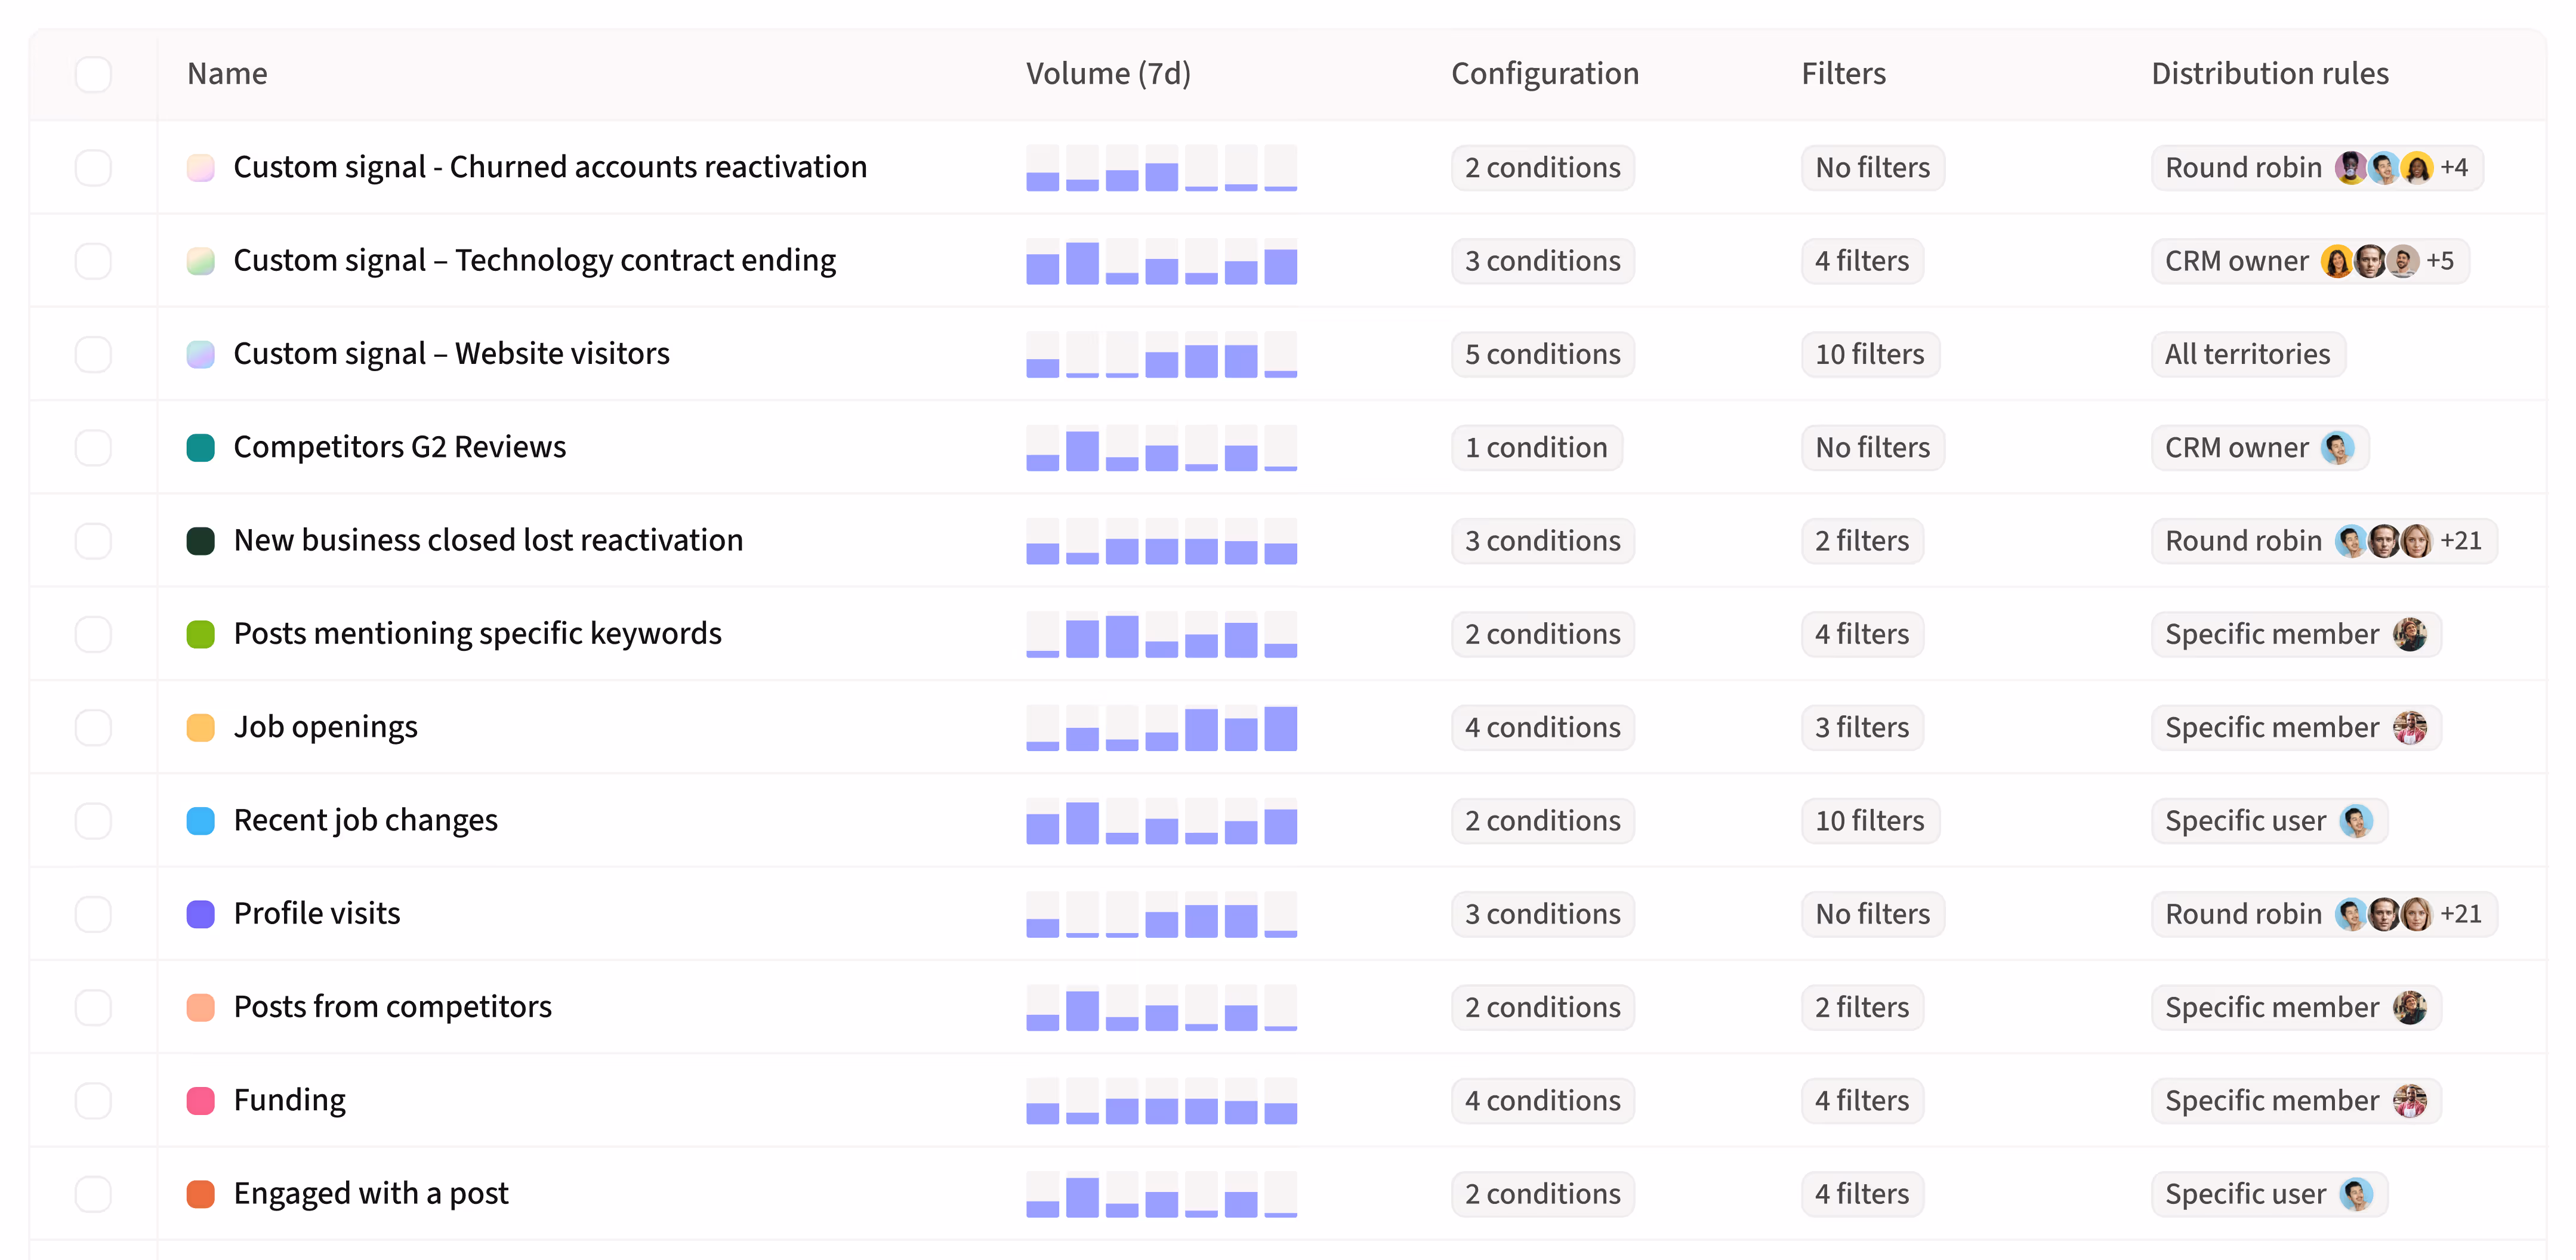Click 4 conditions in the Funding row
This screenshot has width=2576, height=1260.
(1542, 1101)
